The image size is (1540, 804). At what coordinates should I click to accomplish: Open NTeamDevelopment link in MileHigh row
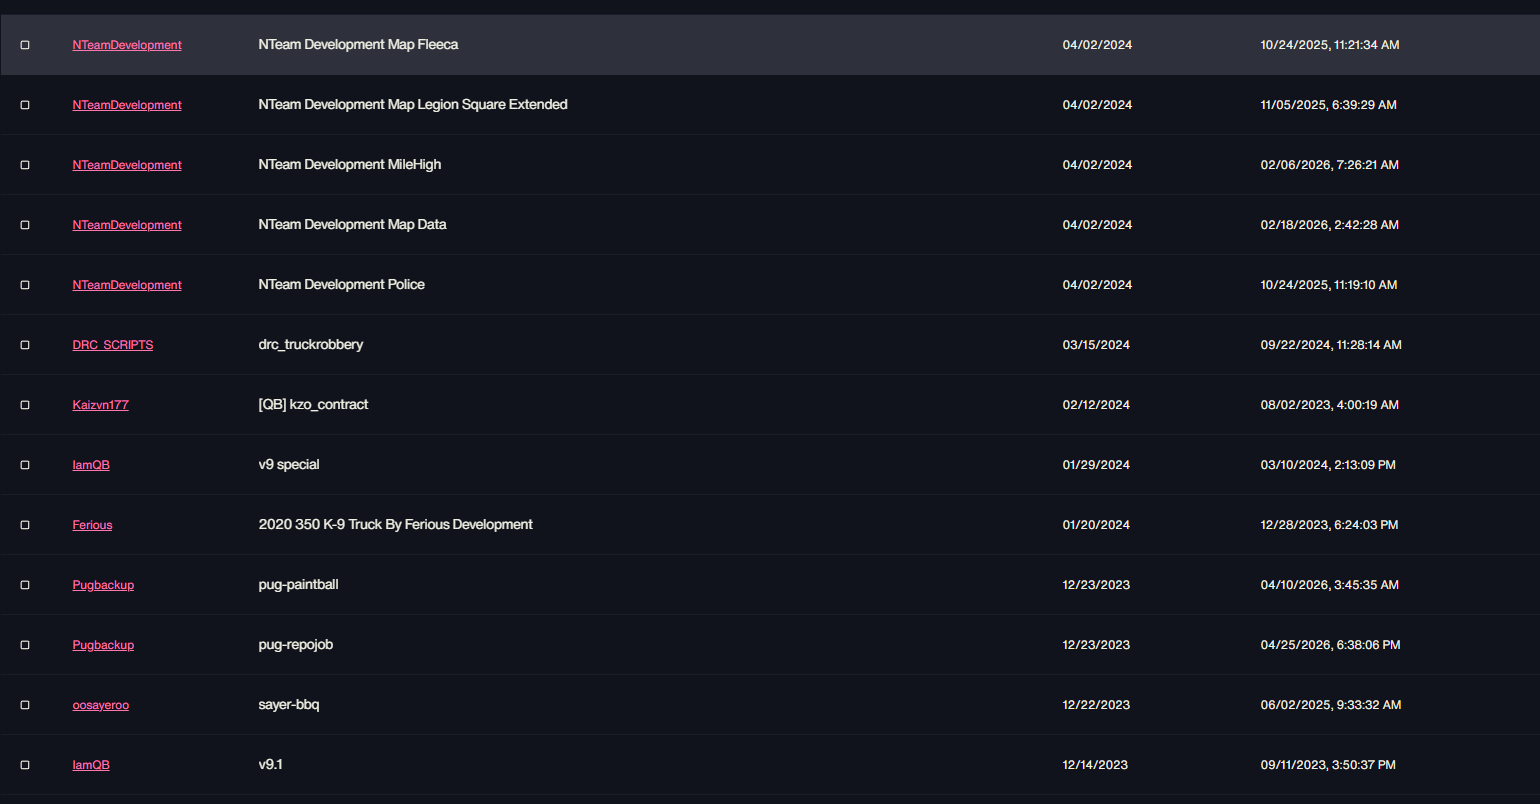(x=127, y=165)
